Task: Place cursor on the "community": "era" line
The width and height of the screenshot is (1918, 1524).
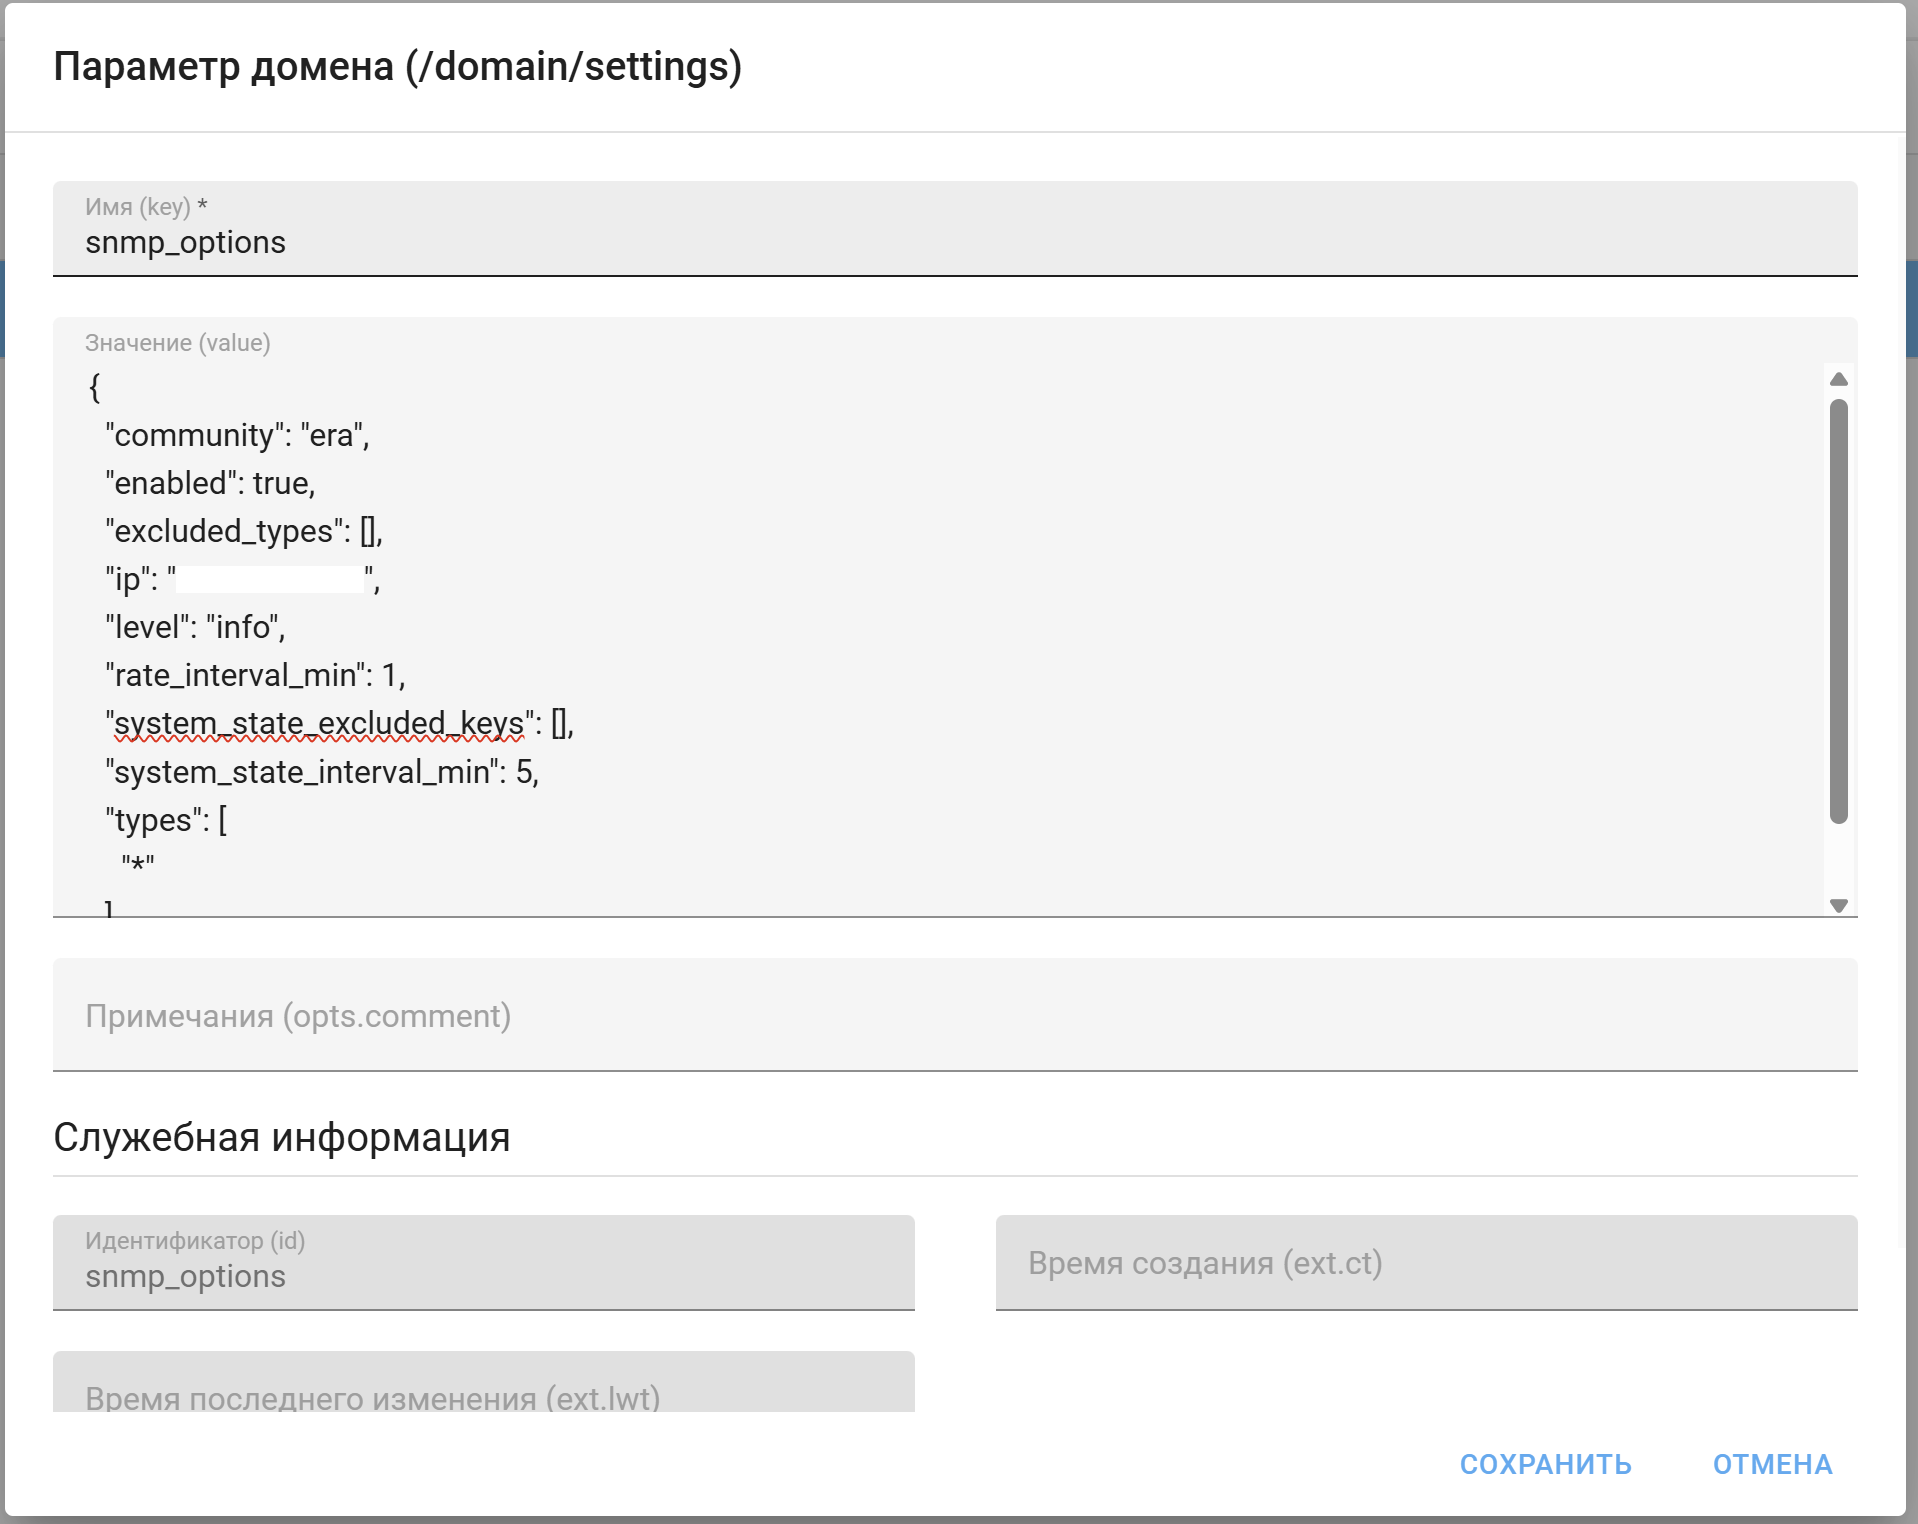Action: [238, 435]
